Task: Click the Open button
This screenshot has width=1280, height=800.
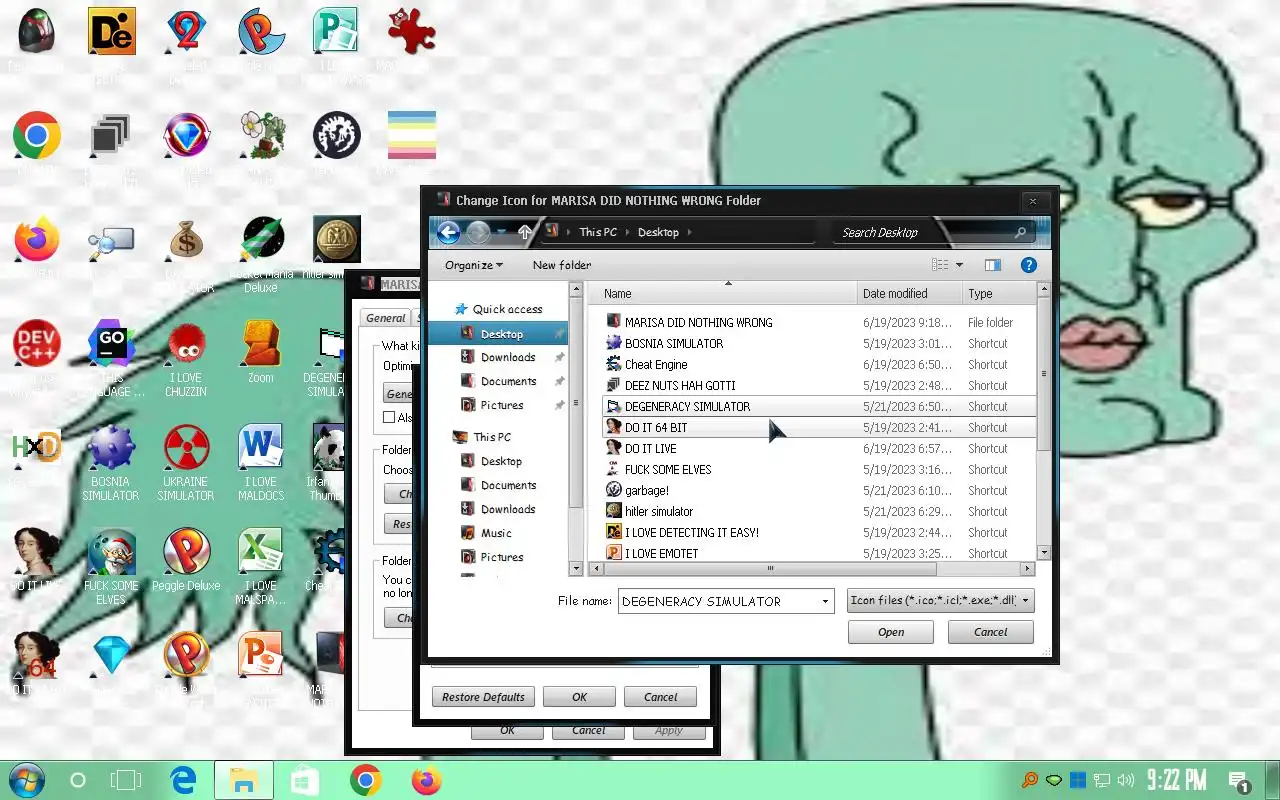Action: (891, 632)
